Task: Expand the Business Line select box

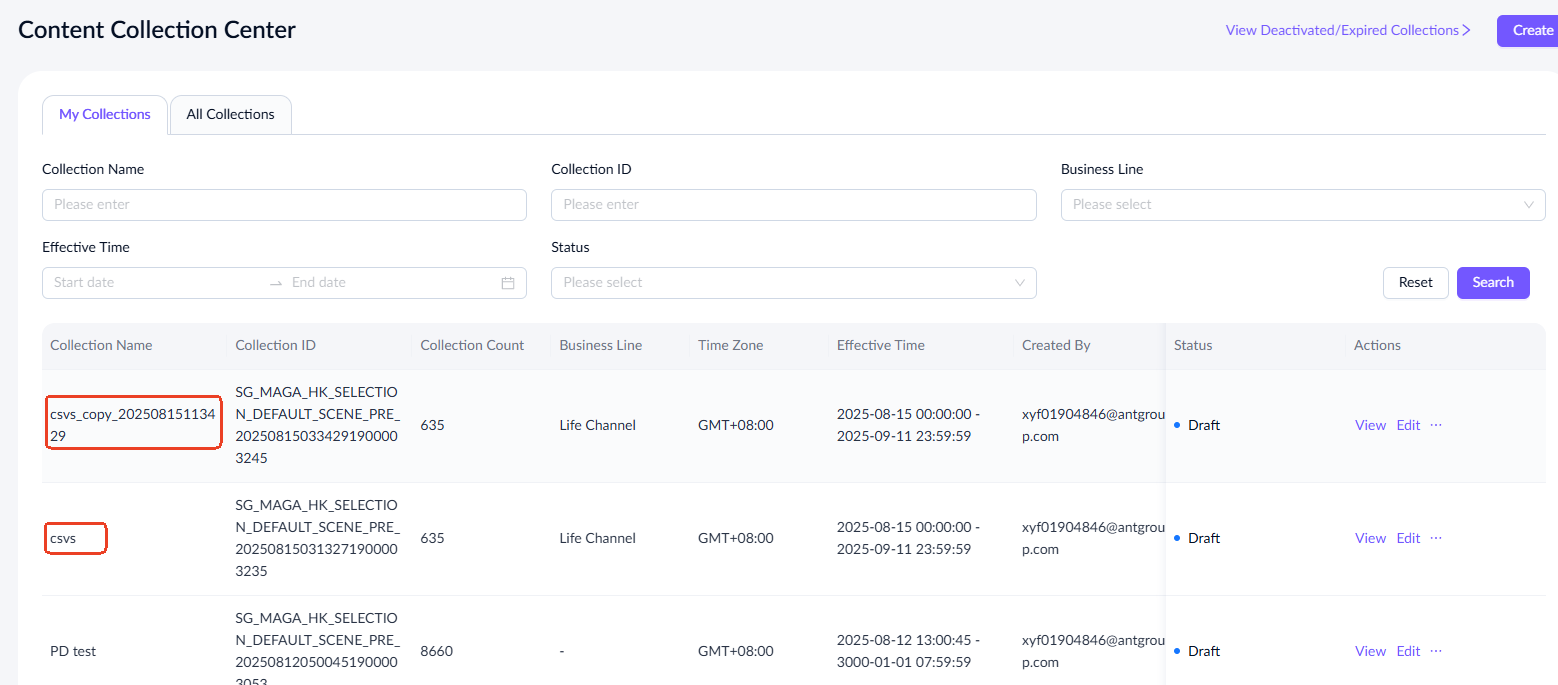Action: [x=1290, y=205]
